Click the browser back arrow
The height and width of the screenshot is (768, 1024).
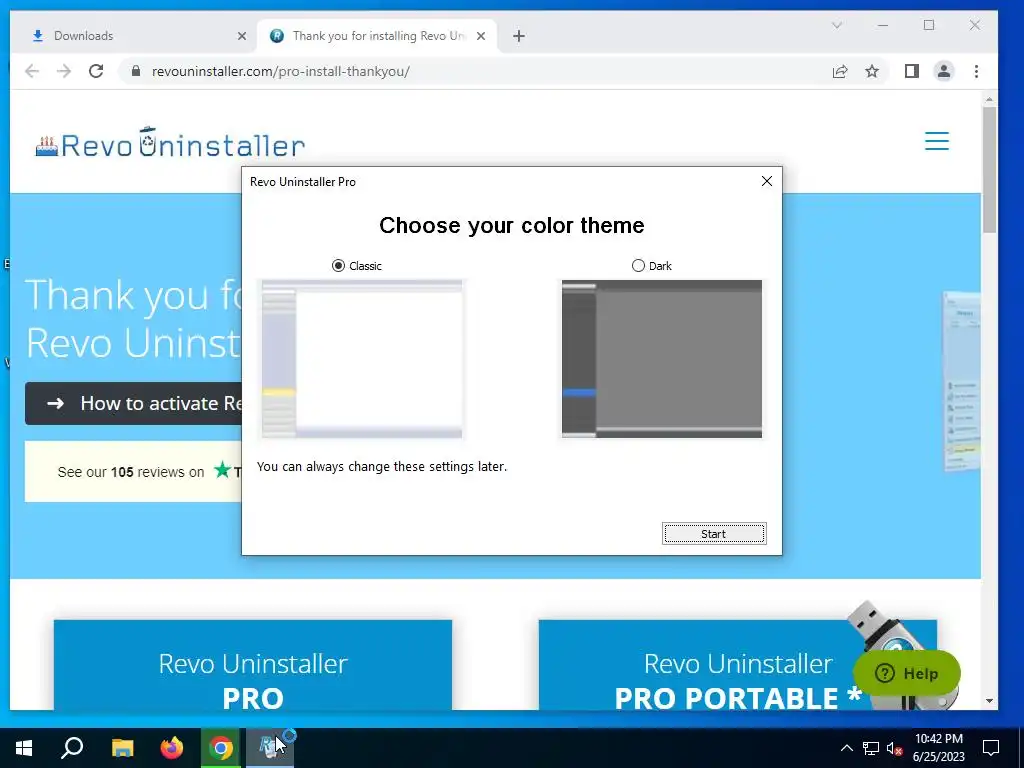point(32,71)
